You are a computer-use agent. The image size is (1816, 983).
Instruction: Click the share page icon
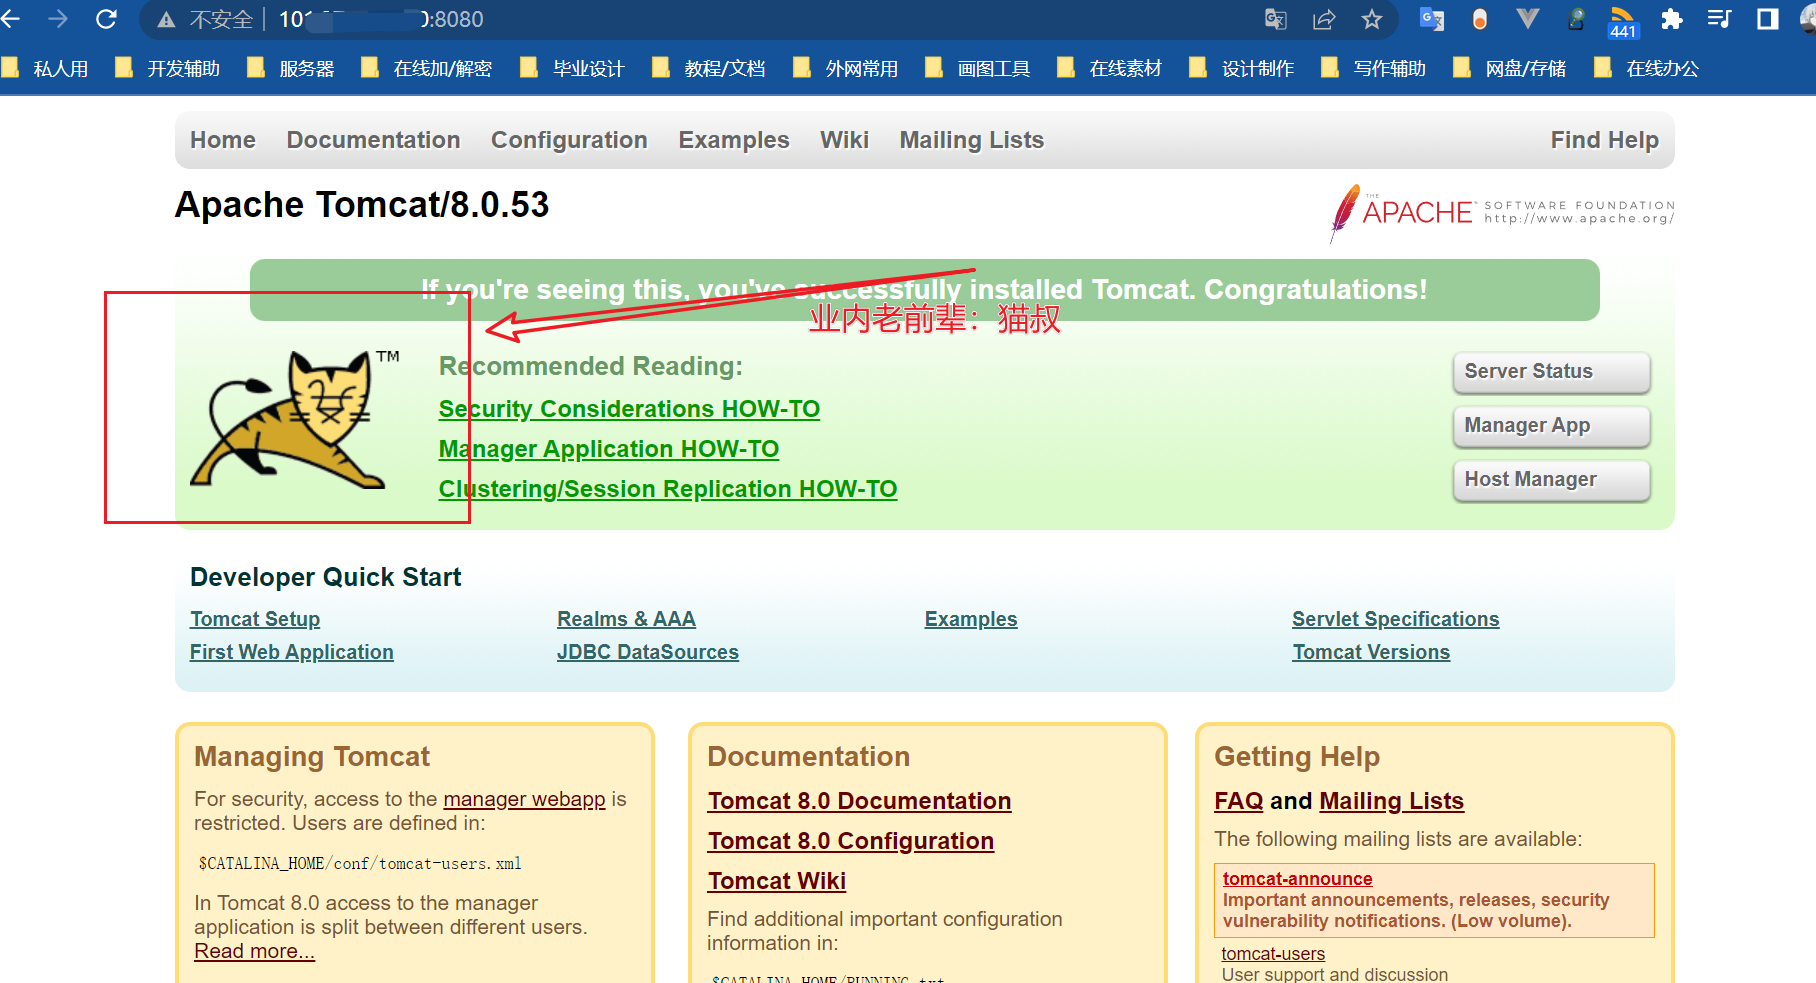pos(1324,19)
